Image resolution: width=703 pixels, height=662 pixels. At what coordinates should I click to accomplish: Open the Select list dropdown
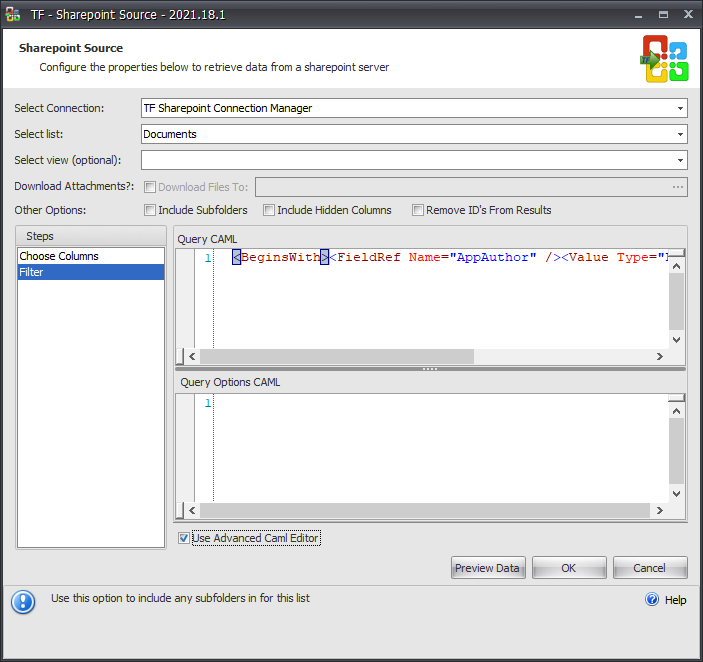point(680,134)
